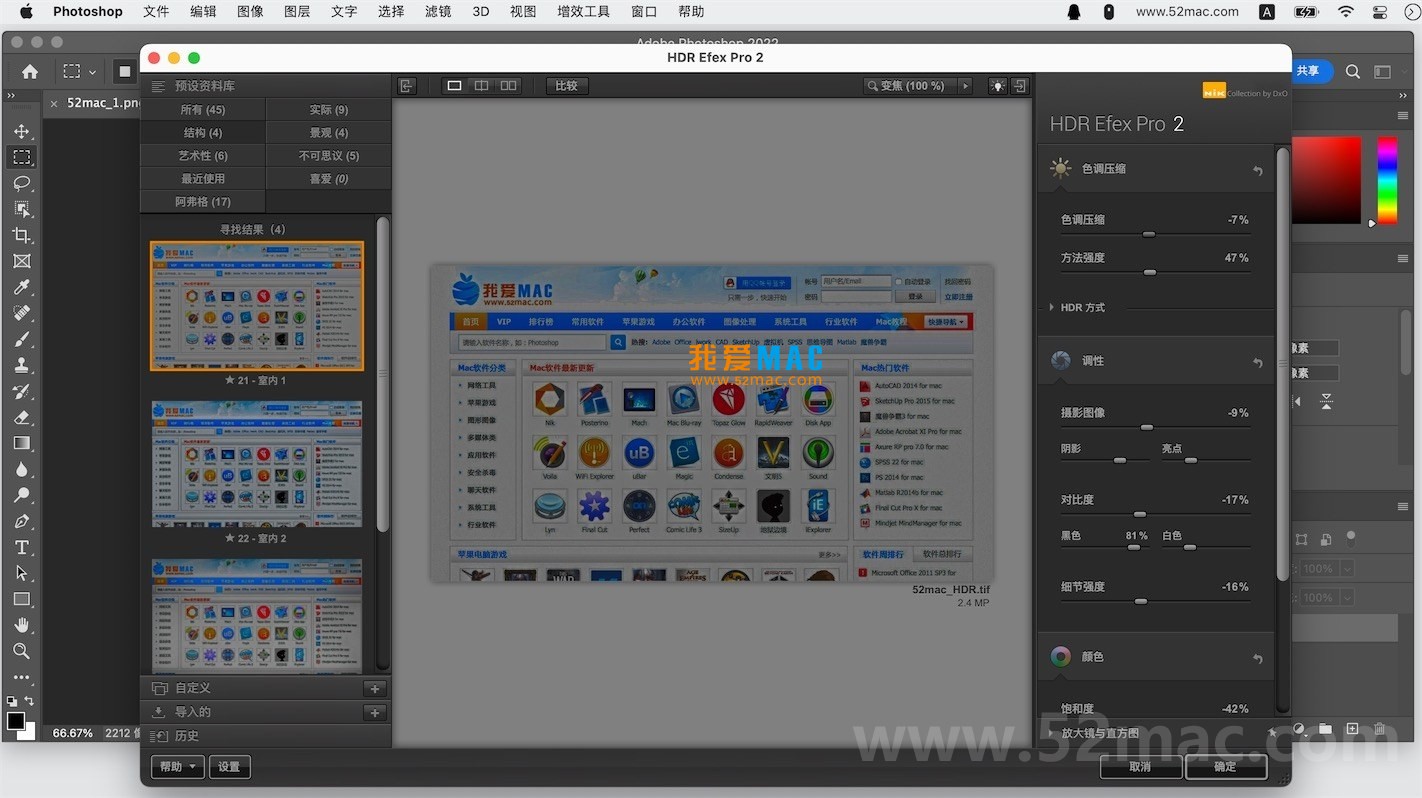
Task: Open Photoshop color panel menu icon
Action: click(x=1402, y=116)
